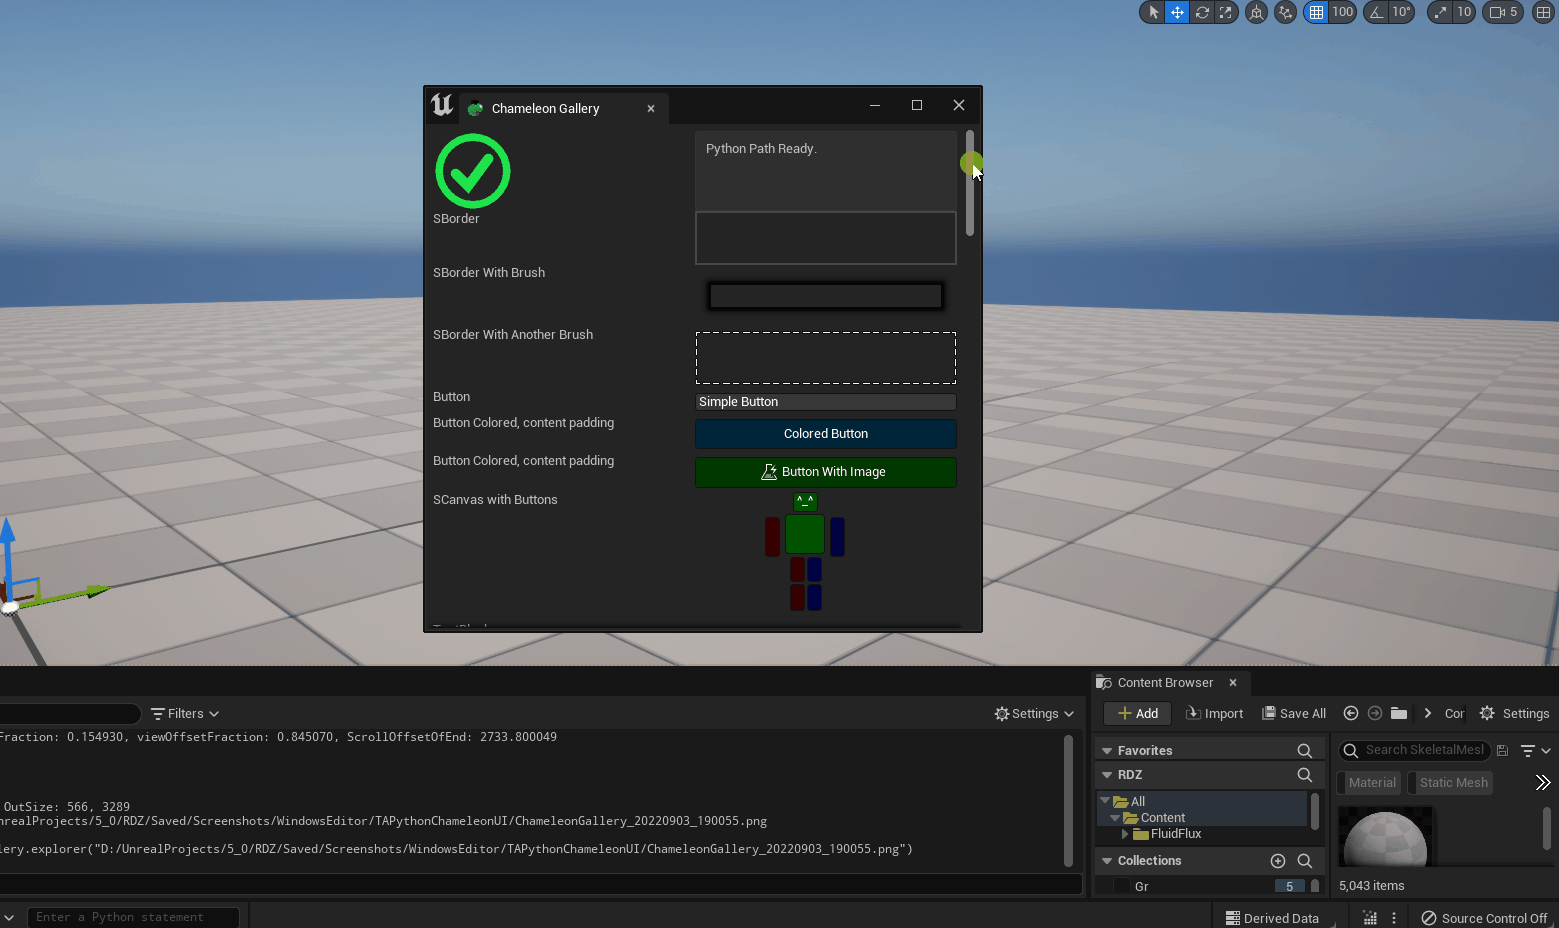The image size is (1559, 928).
Task: Open asset filter options dropdown
Action: coord(1535,750)
